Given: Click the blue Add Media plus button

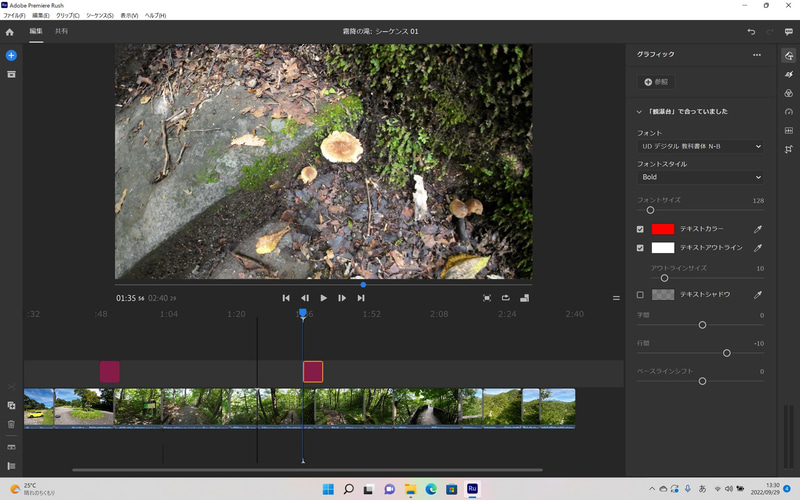Looking at the screenshot, I should click(x=11, y=55).
